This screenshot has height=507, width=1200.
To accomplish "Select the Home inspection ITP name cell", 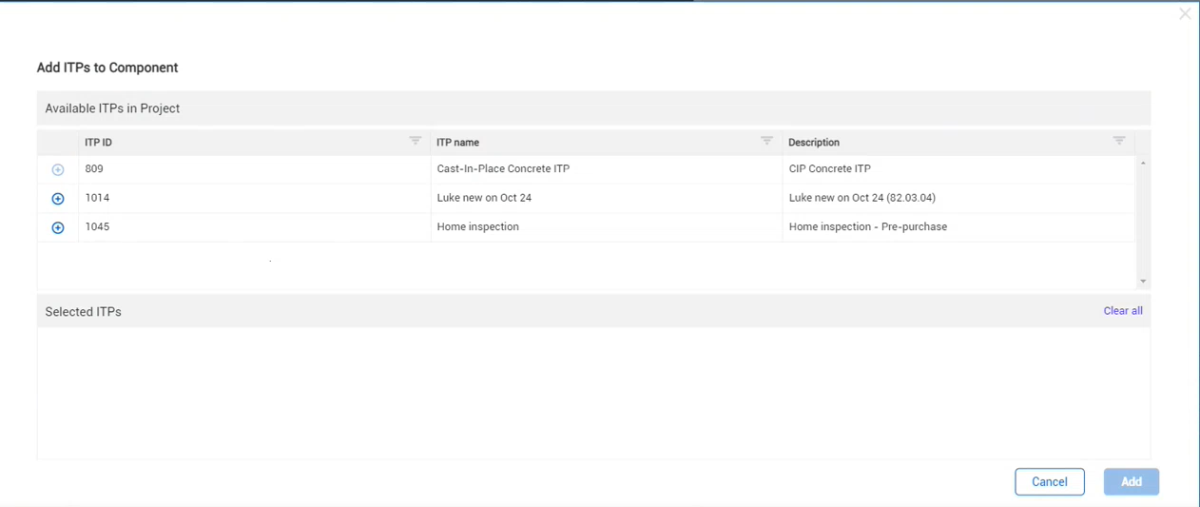I will [478, 227].
